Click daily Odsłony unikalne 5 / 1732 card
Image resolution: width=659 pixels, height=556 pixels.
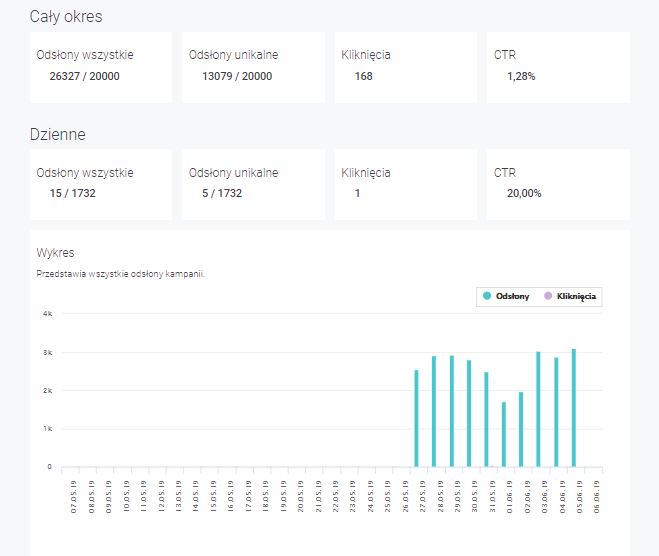(253, 184)
